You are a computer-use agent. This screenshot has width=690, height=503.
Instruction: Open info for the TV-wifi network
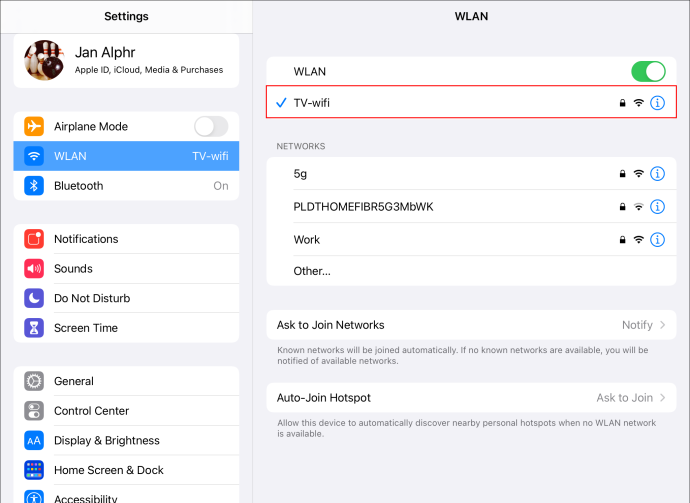657,103
